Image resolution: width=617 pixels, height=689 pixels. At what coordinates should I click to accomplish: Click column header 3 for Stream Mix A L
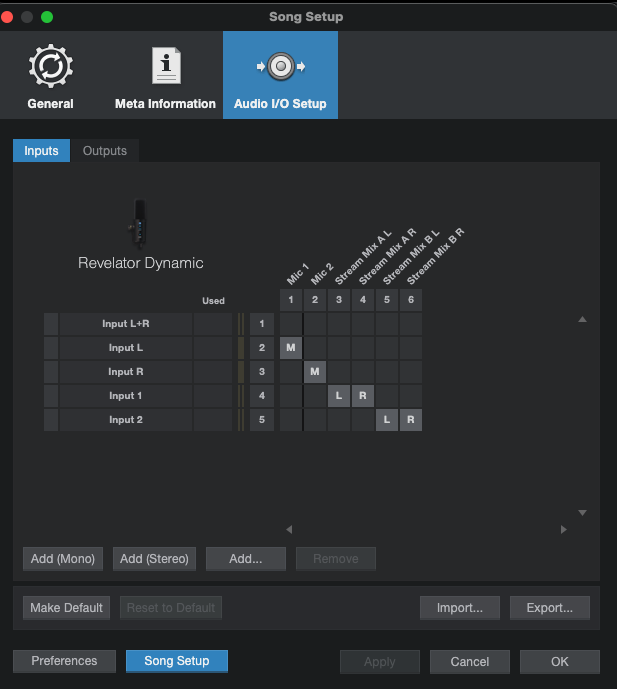click(339, 300)
